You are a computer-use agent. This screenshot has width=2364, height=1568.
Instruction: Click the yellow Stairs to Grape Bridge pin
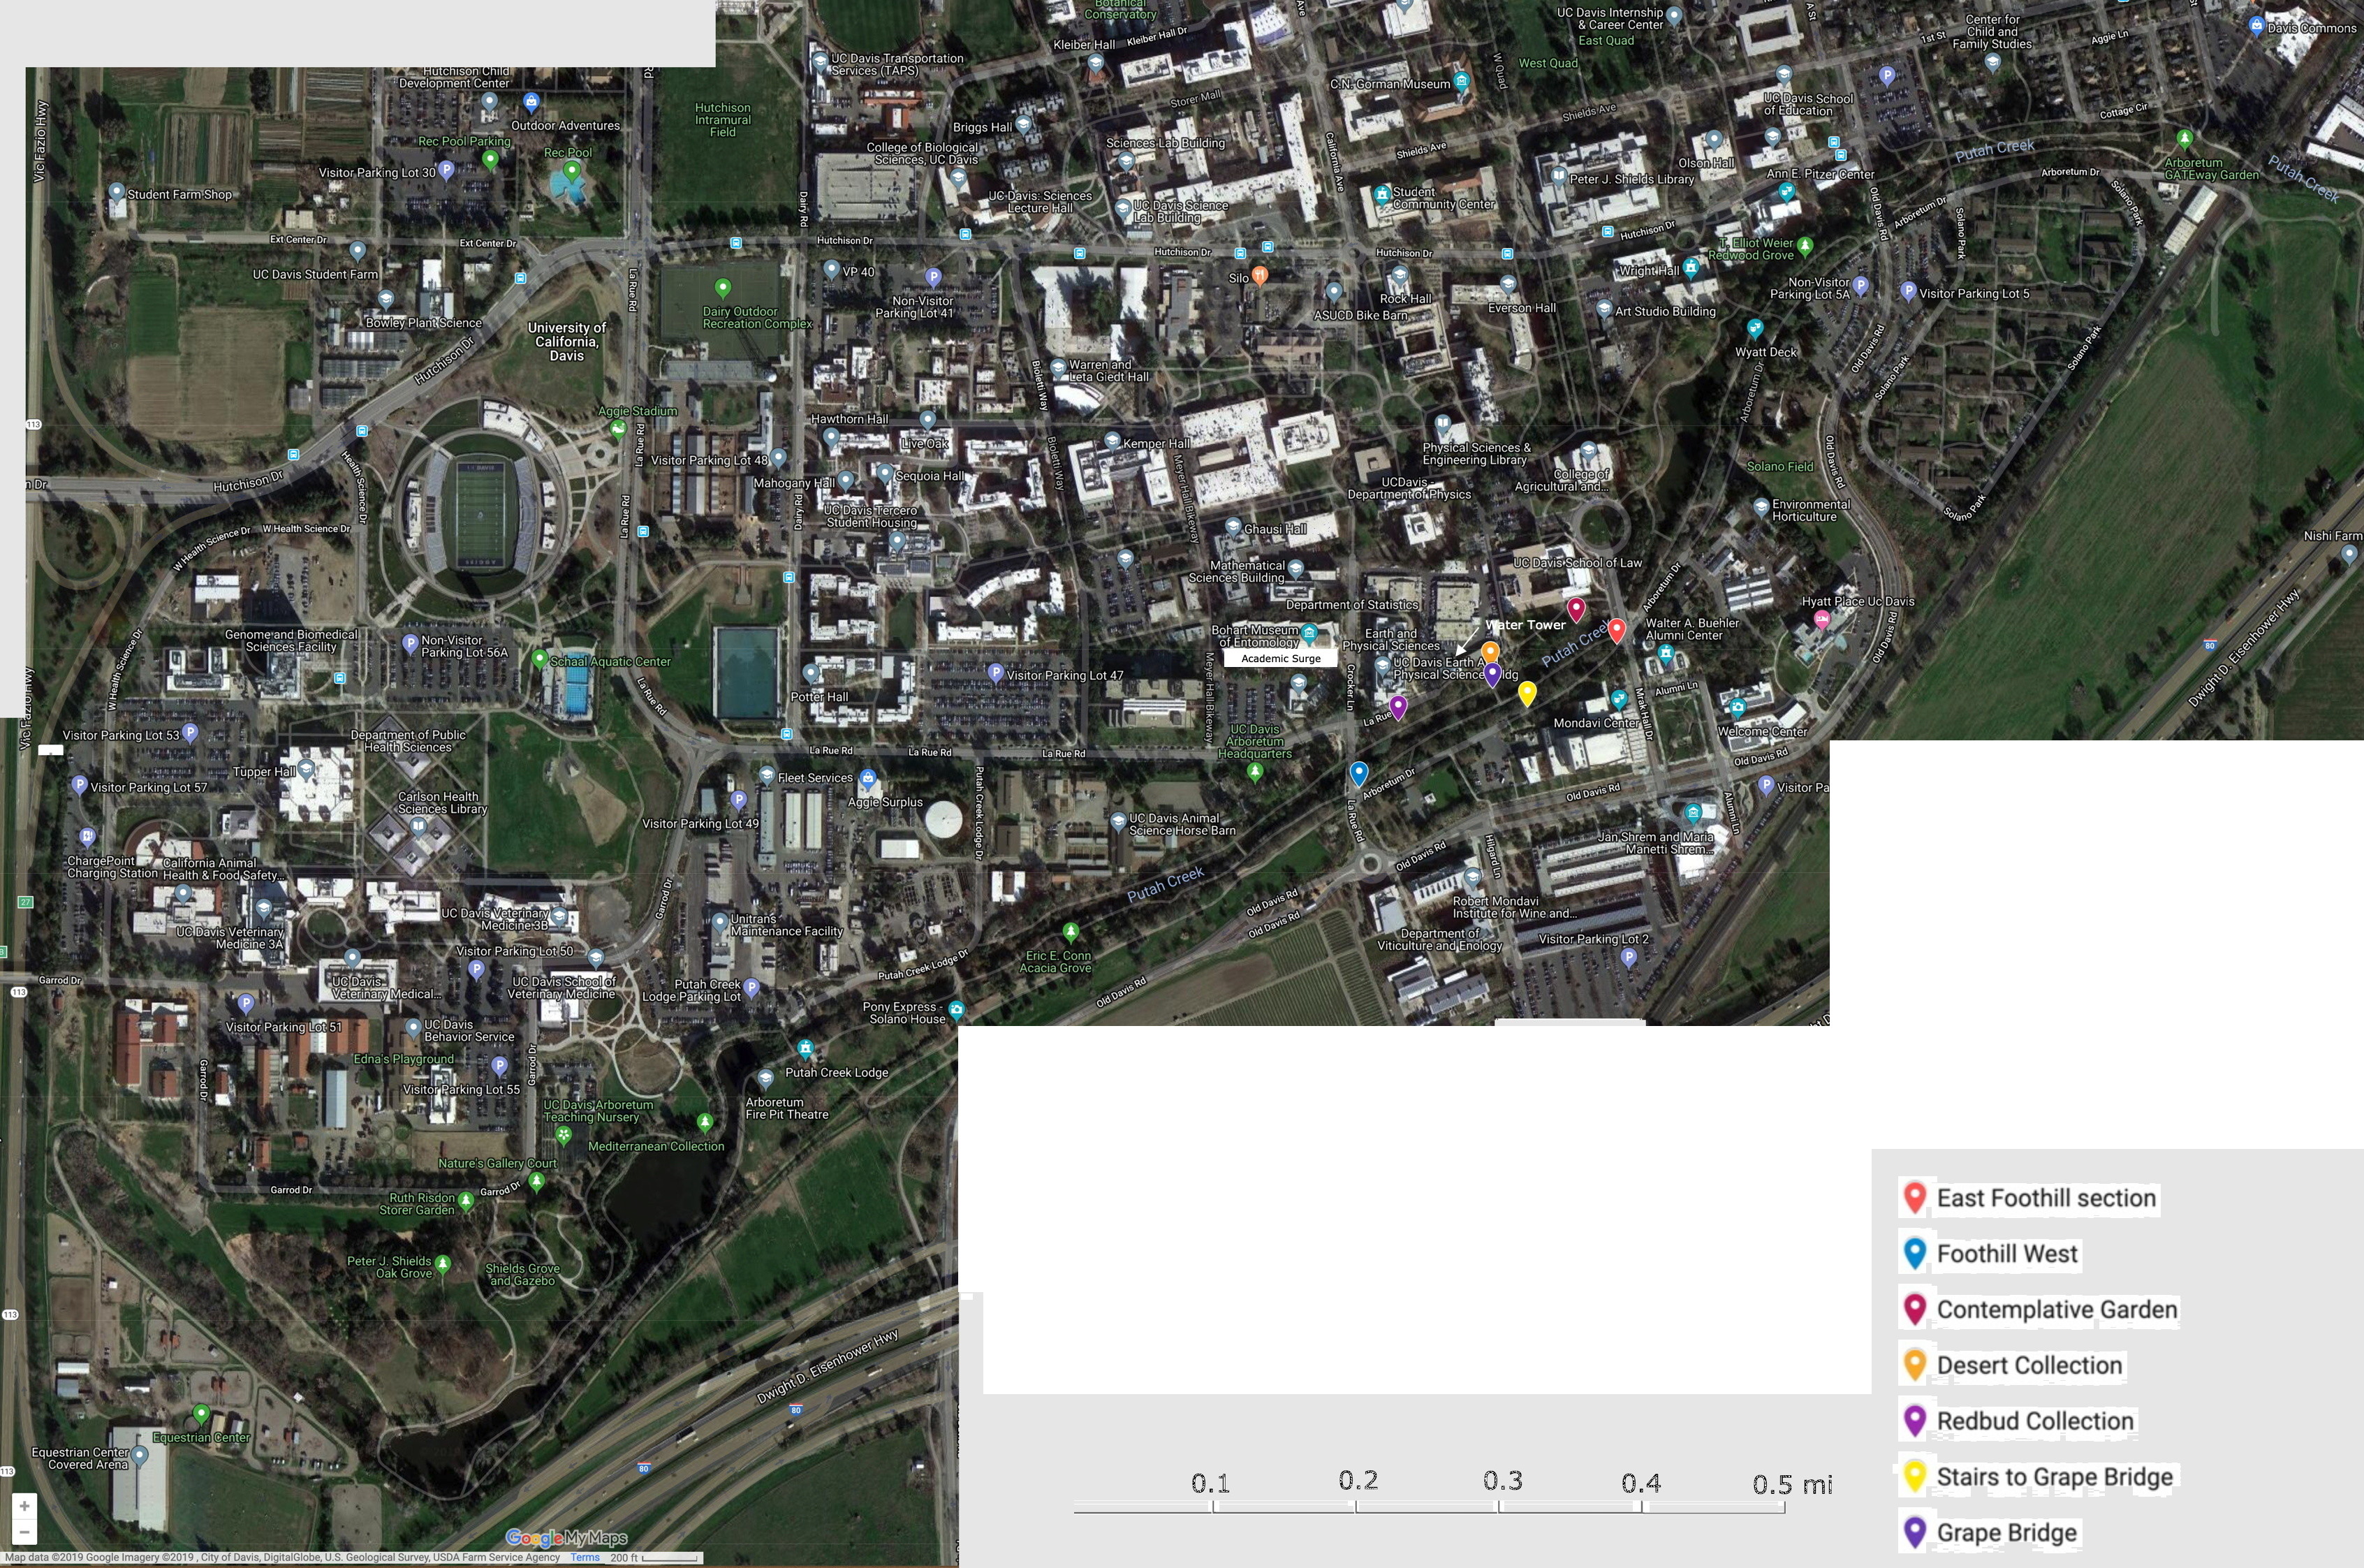[x=1527, y=692]
